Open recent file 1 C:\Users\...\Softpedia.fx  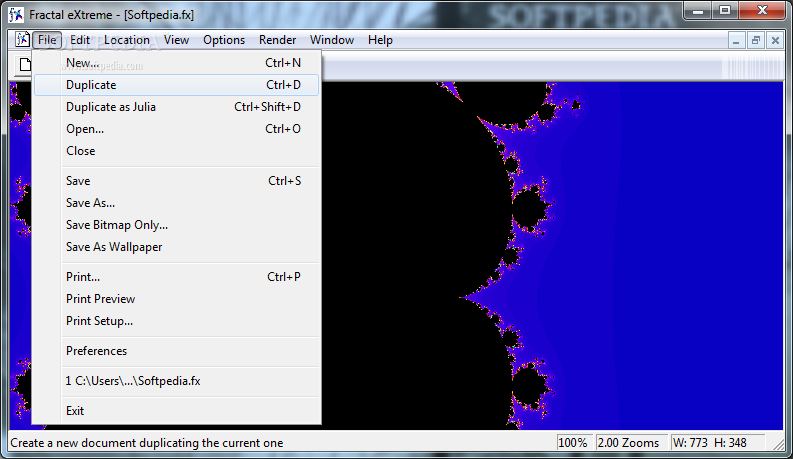177,381
